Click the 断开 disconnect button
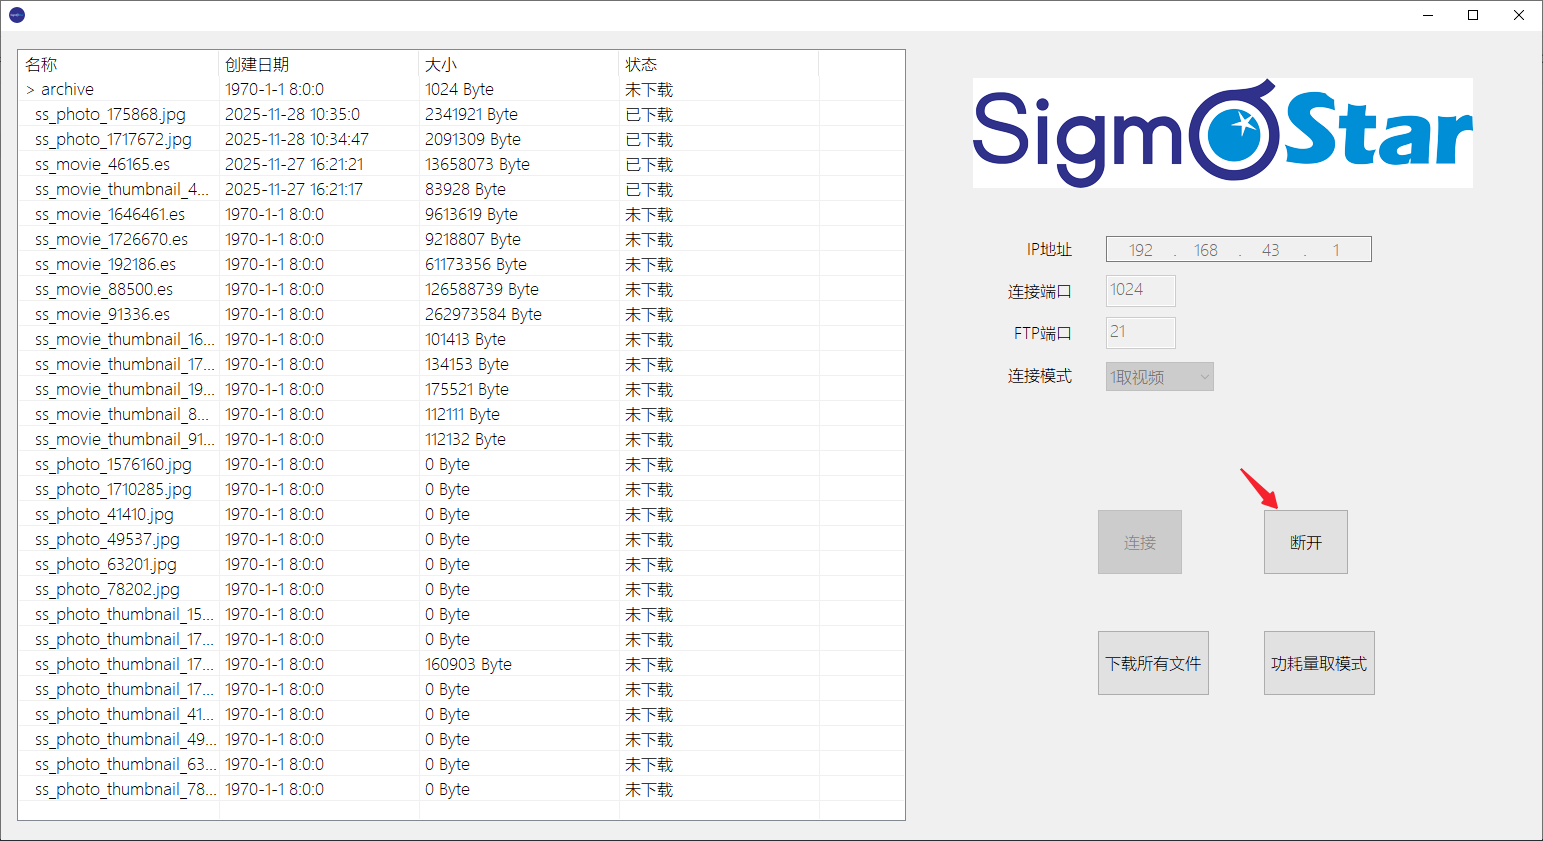 1305,542
